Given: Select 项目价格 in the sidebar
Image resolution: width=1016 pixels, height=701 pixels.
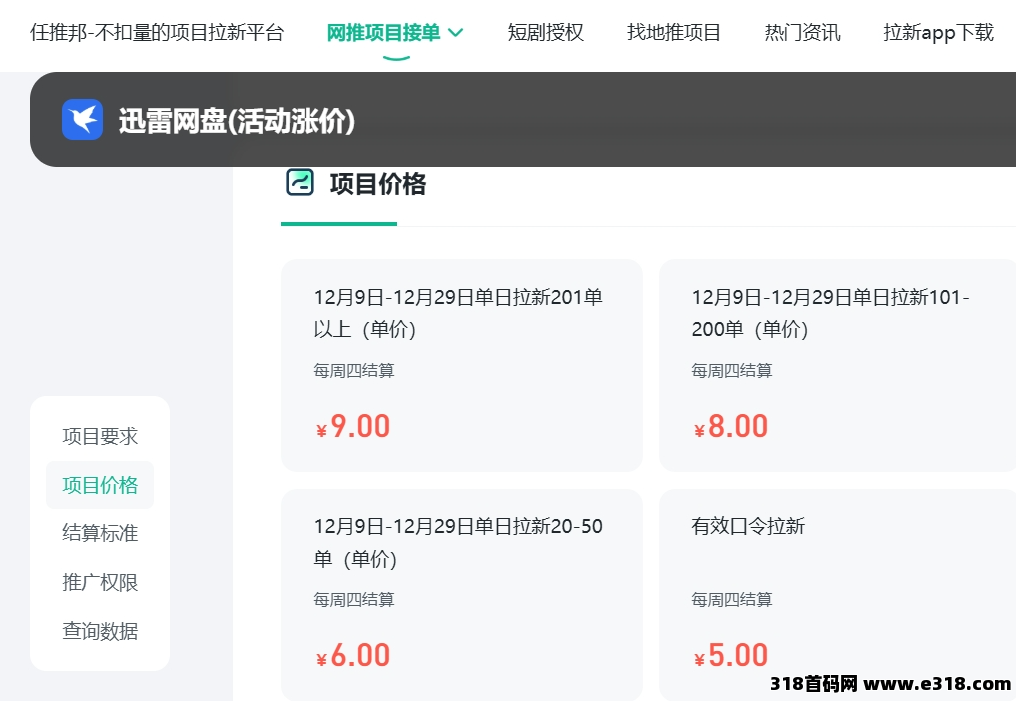Looking at the screenshot, I should point(100,485).
